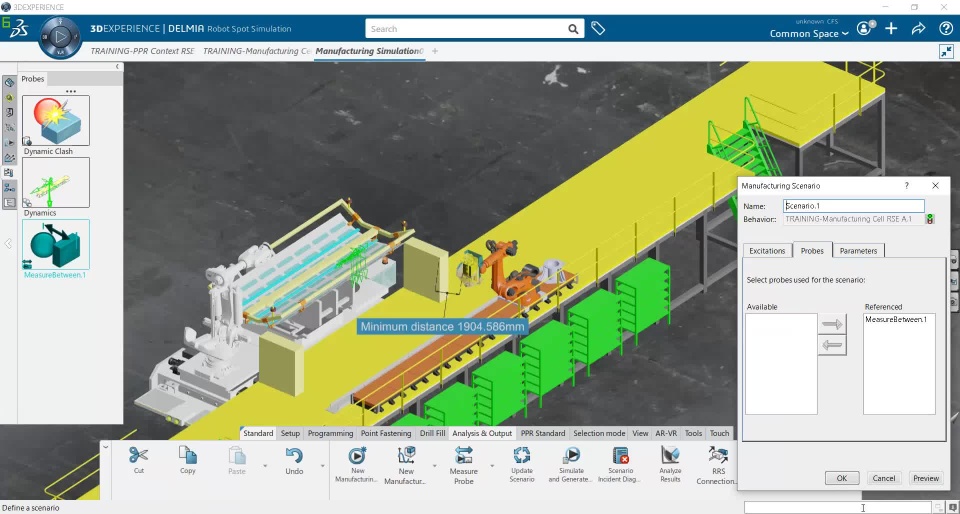Click the Cut scissors icon
The height and width of the screenshot is (514, 960).
138,455
